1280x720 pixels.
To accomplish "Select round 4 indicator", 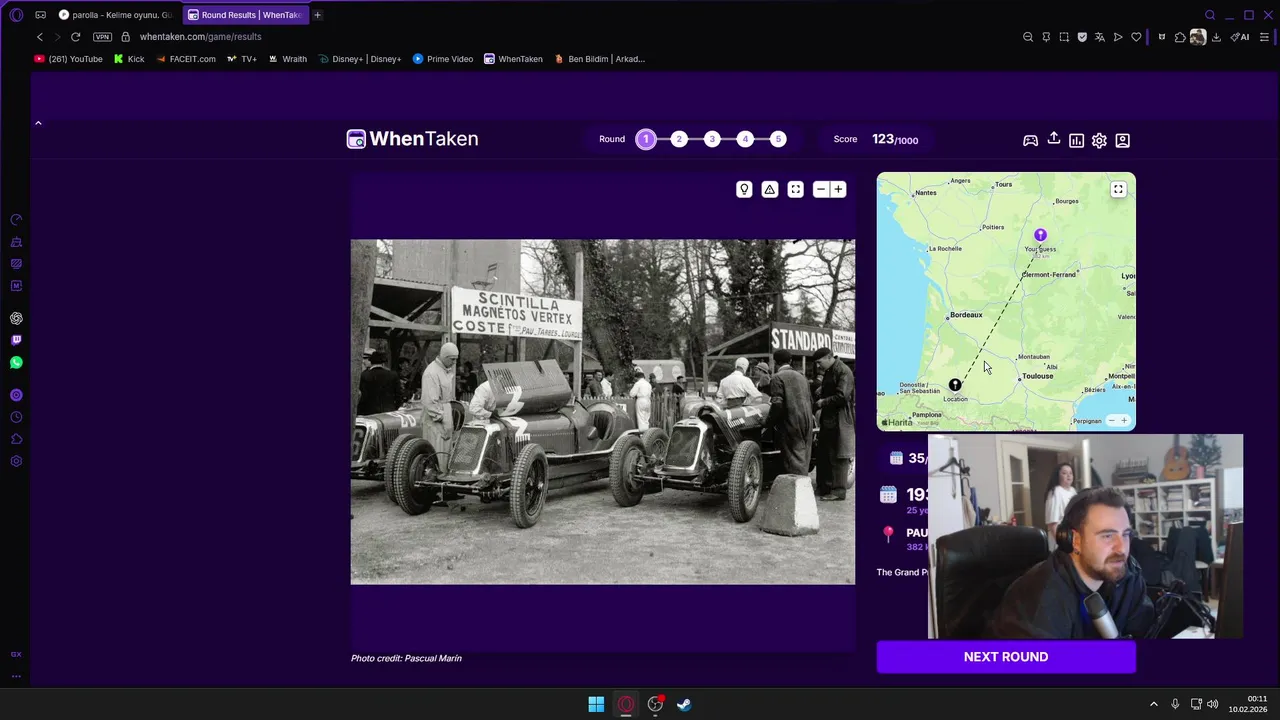I will [x=745, y=139].
